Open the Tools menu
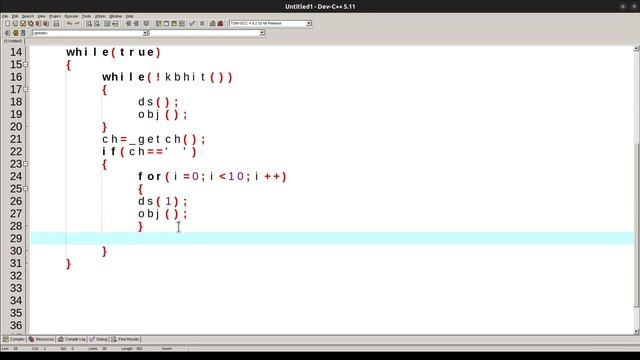Screen dimensions: 640x360 pyautogui.click(x=86, y=16)
